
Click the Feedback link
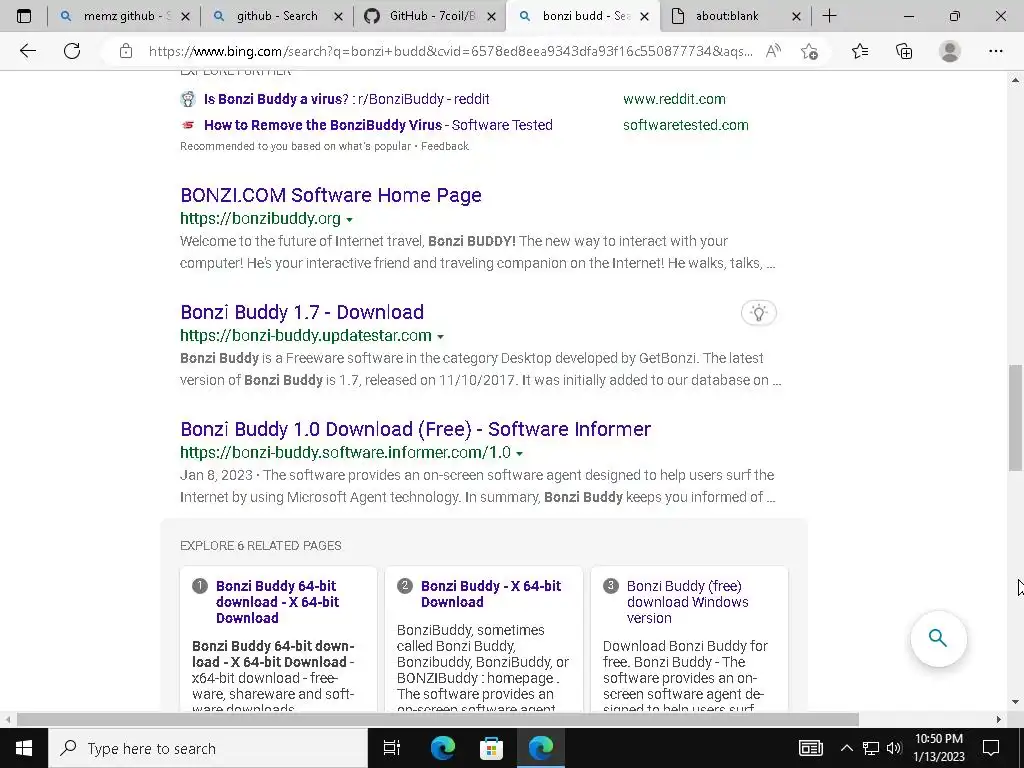point(445,146)
